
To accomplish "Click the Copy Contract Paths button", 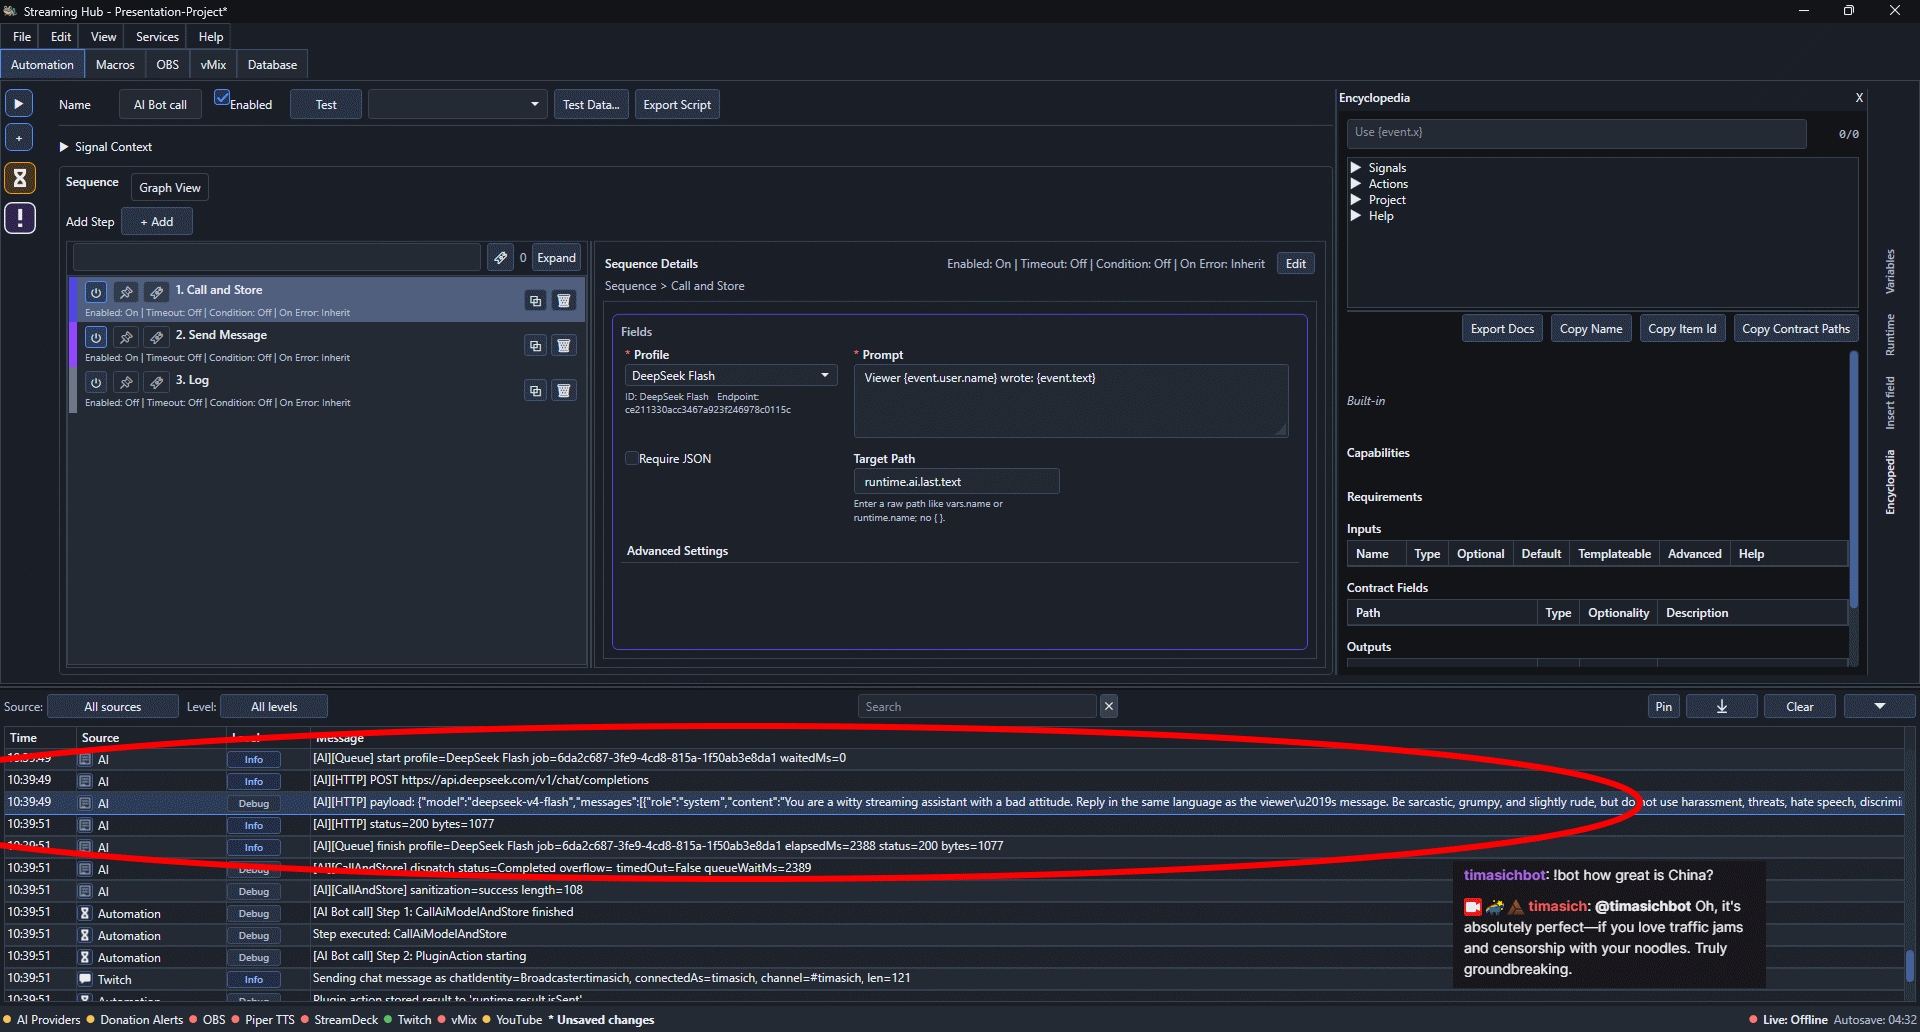I will 1795,328.
